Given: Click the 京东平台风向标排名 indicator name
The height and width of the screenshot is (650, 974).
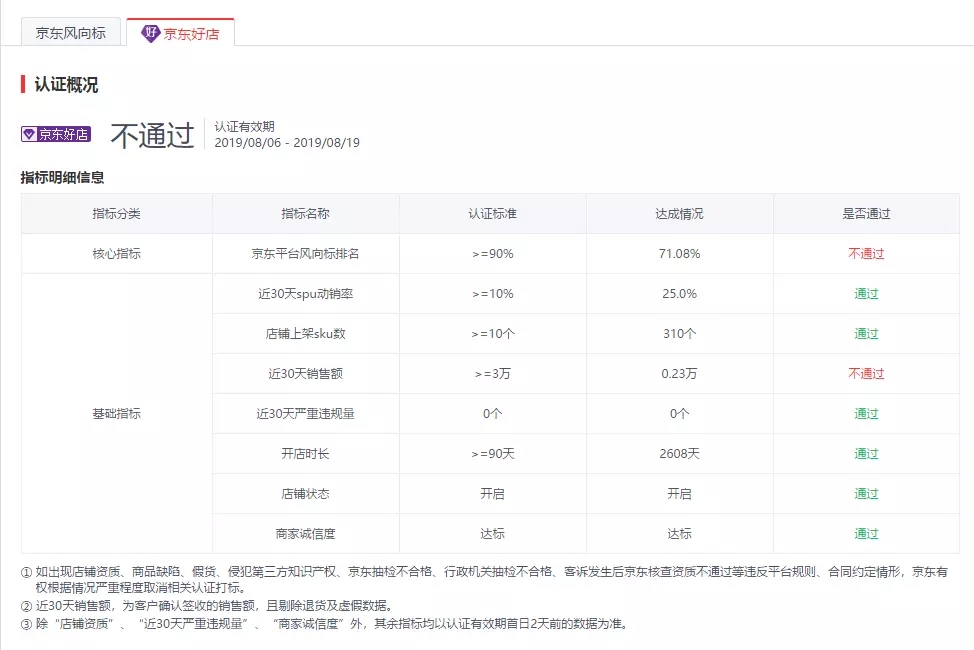Looking at the screenshot, I should (305, 254).
